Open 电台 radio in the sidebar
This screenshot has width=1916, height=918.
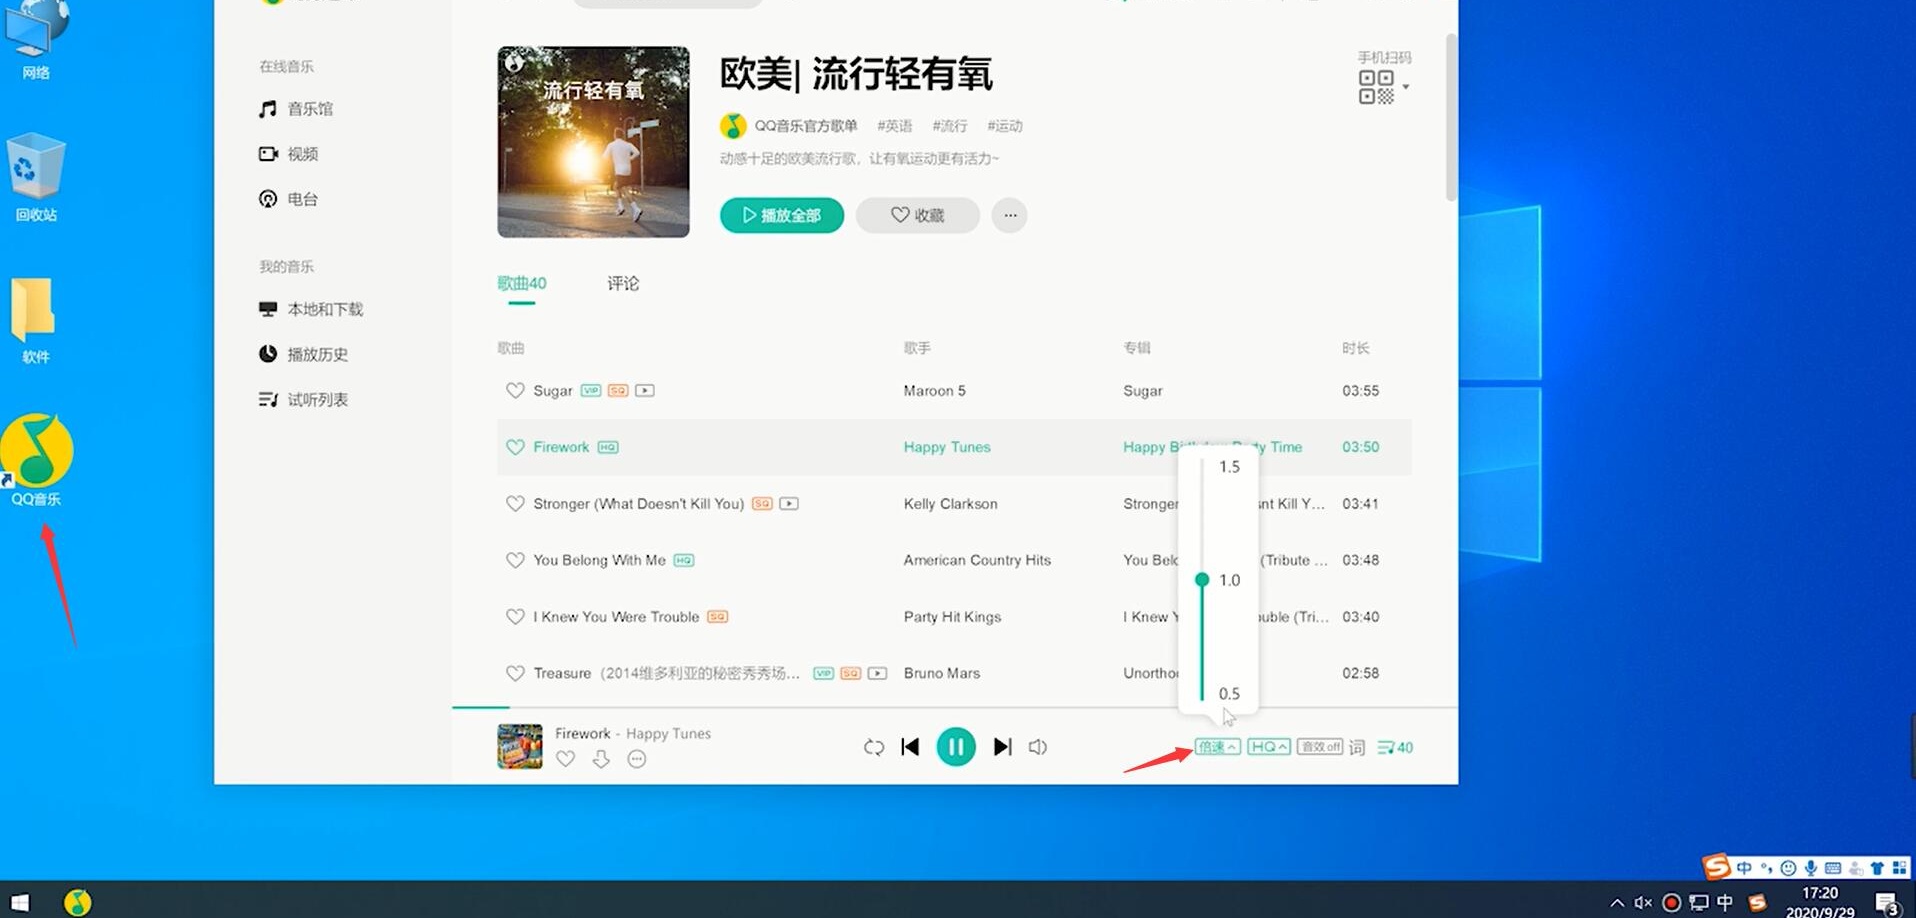click(x=289, y=199)
